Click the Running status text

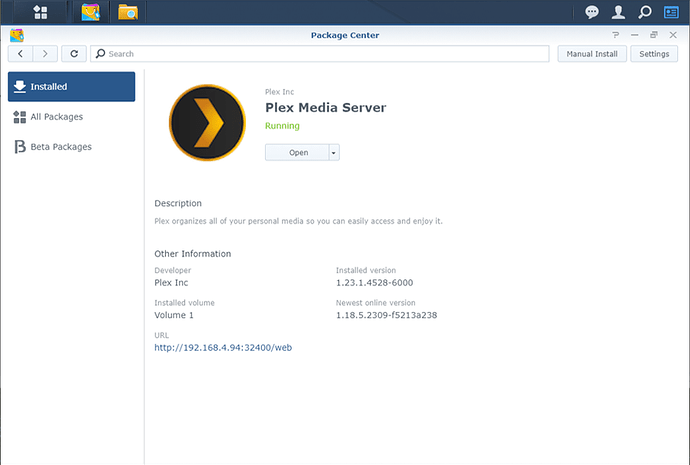pos(282,126)
